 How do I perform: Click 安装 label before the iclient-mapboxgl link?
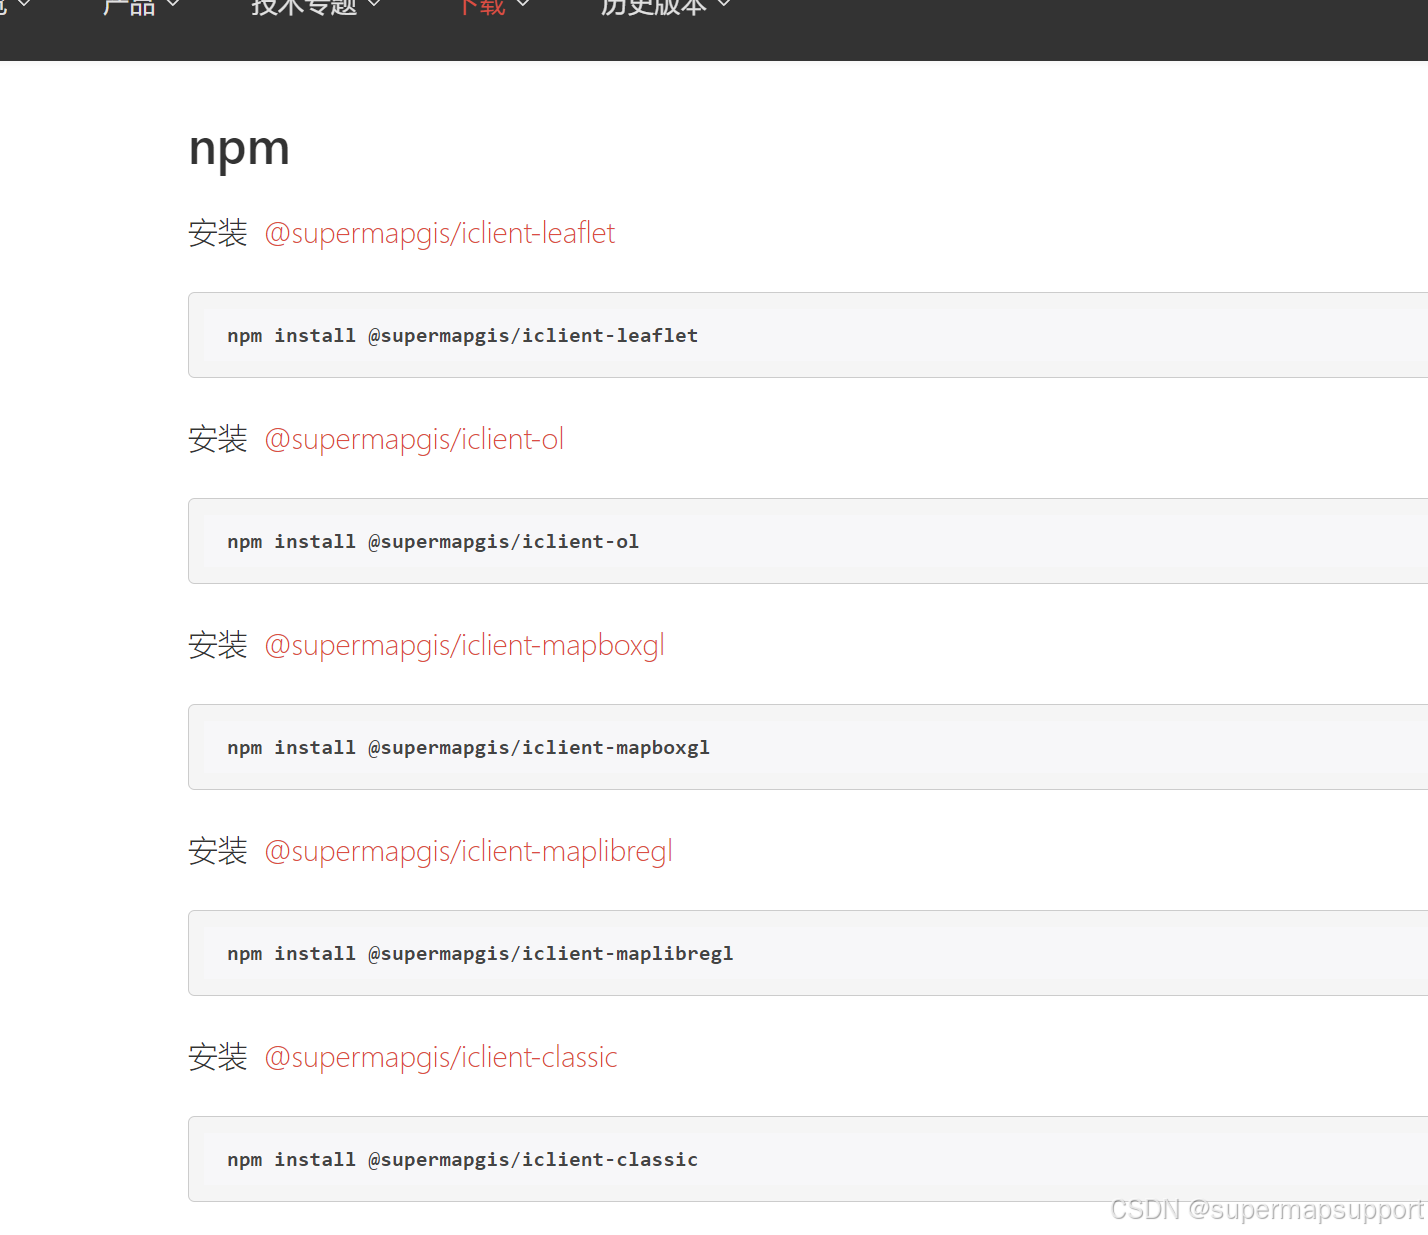[218, 645]
